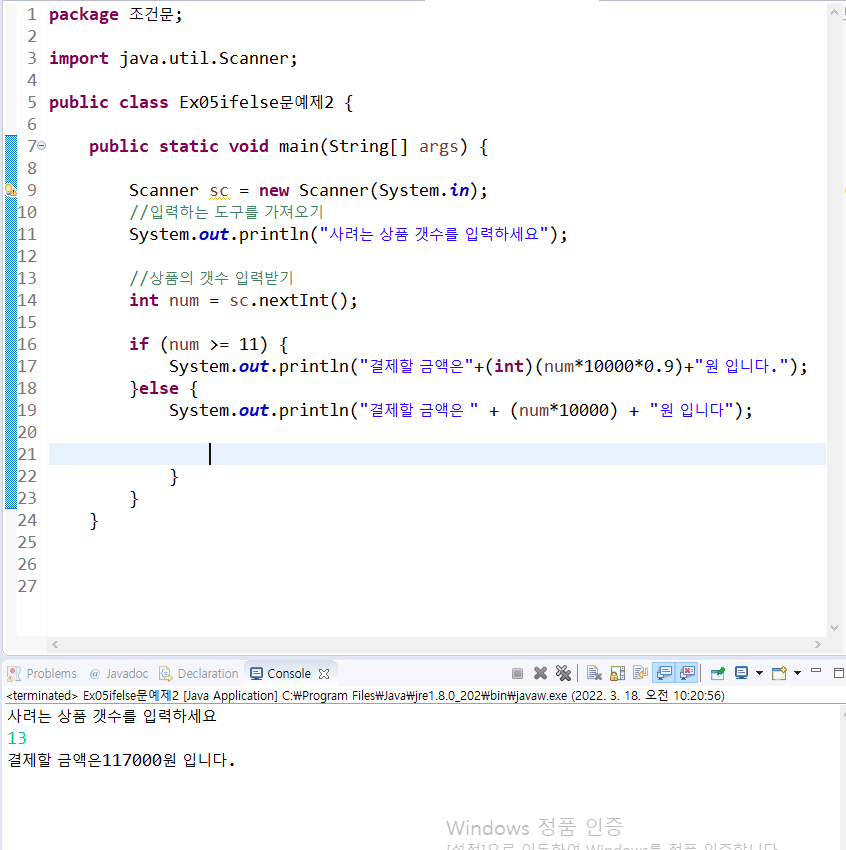
Task: Toggle Scroll Lock in the console
Action: coord(618,673)
